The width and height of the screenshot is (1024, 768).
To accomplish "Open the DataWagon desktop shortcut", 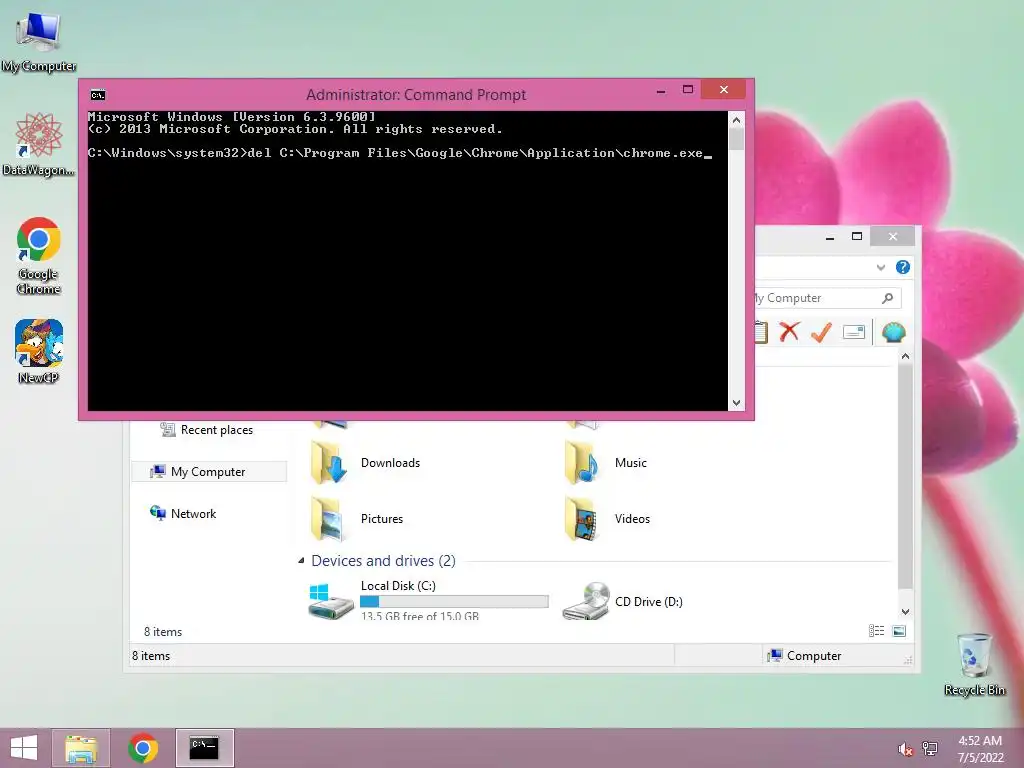I will tap(38, 144).
